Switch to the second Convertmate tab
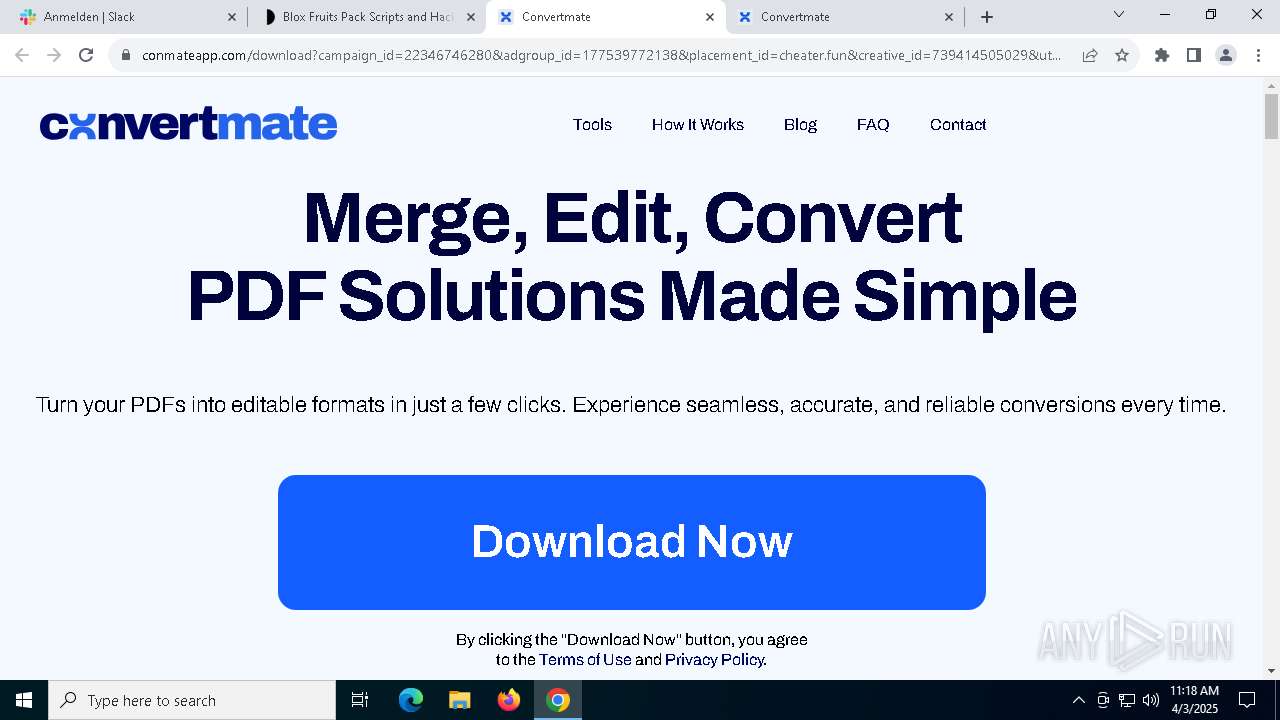 (842, 17)
